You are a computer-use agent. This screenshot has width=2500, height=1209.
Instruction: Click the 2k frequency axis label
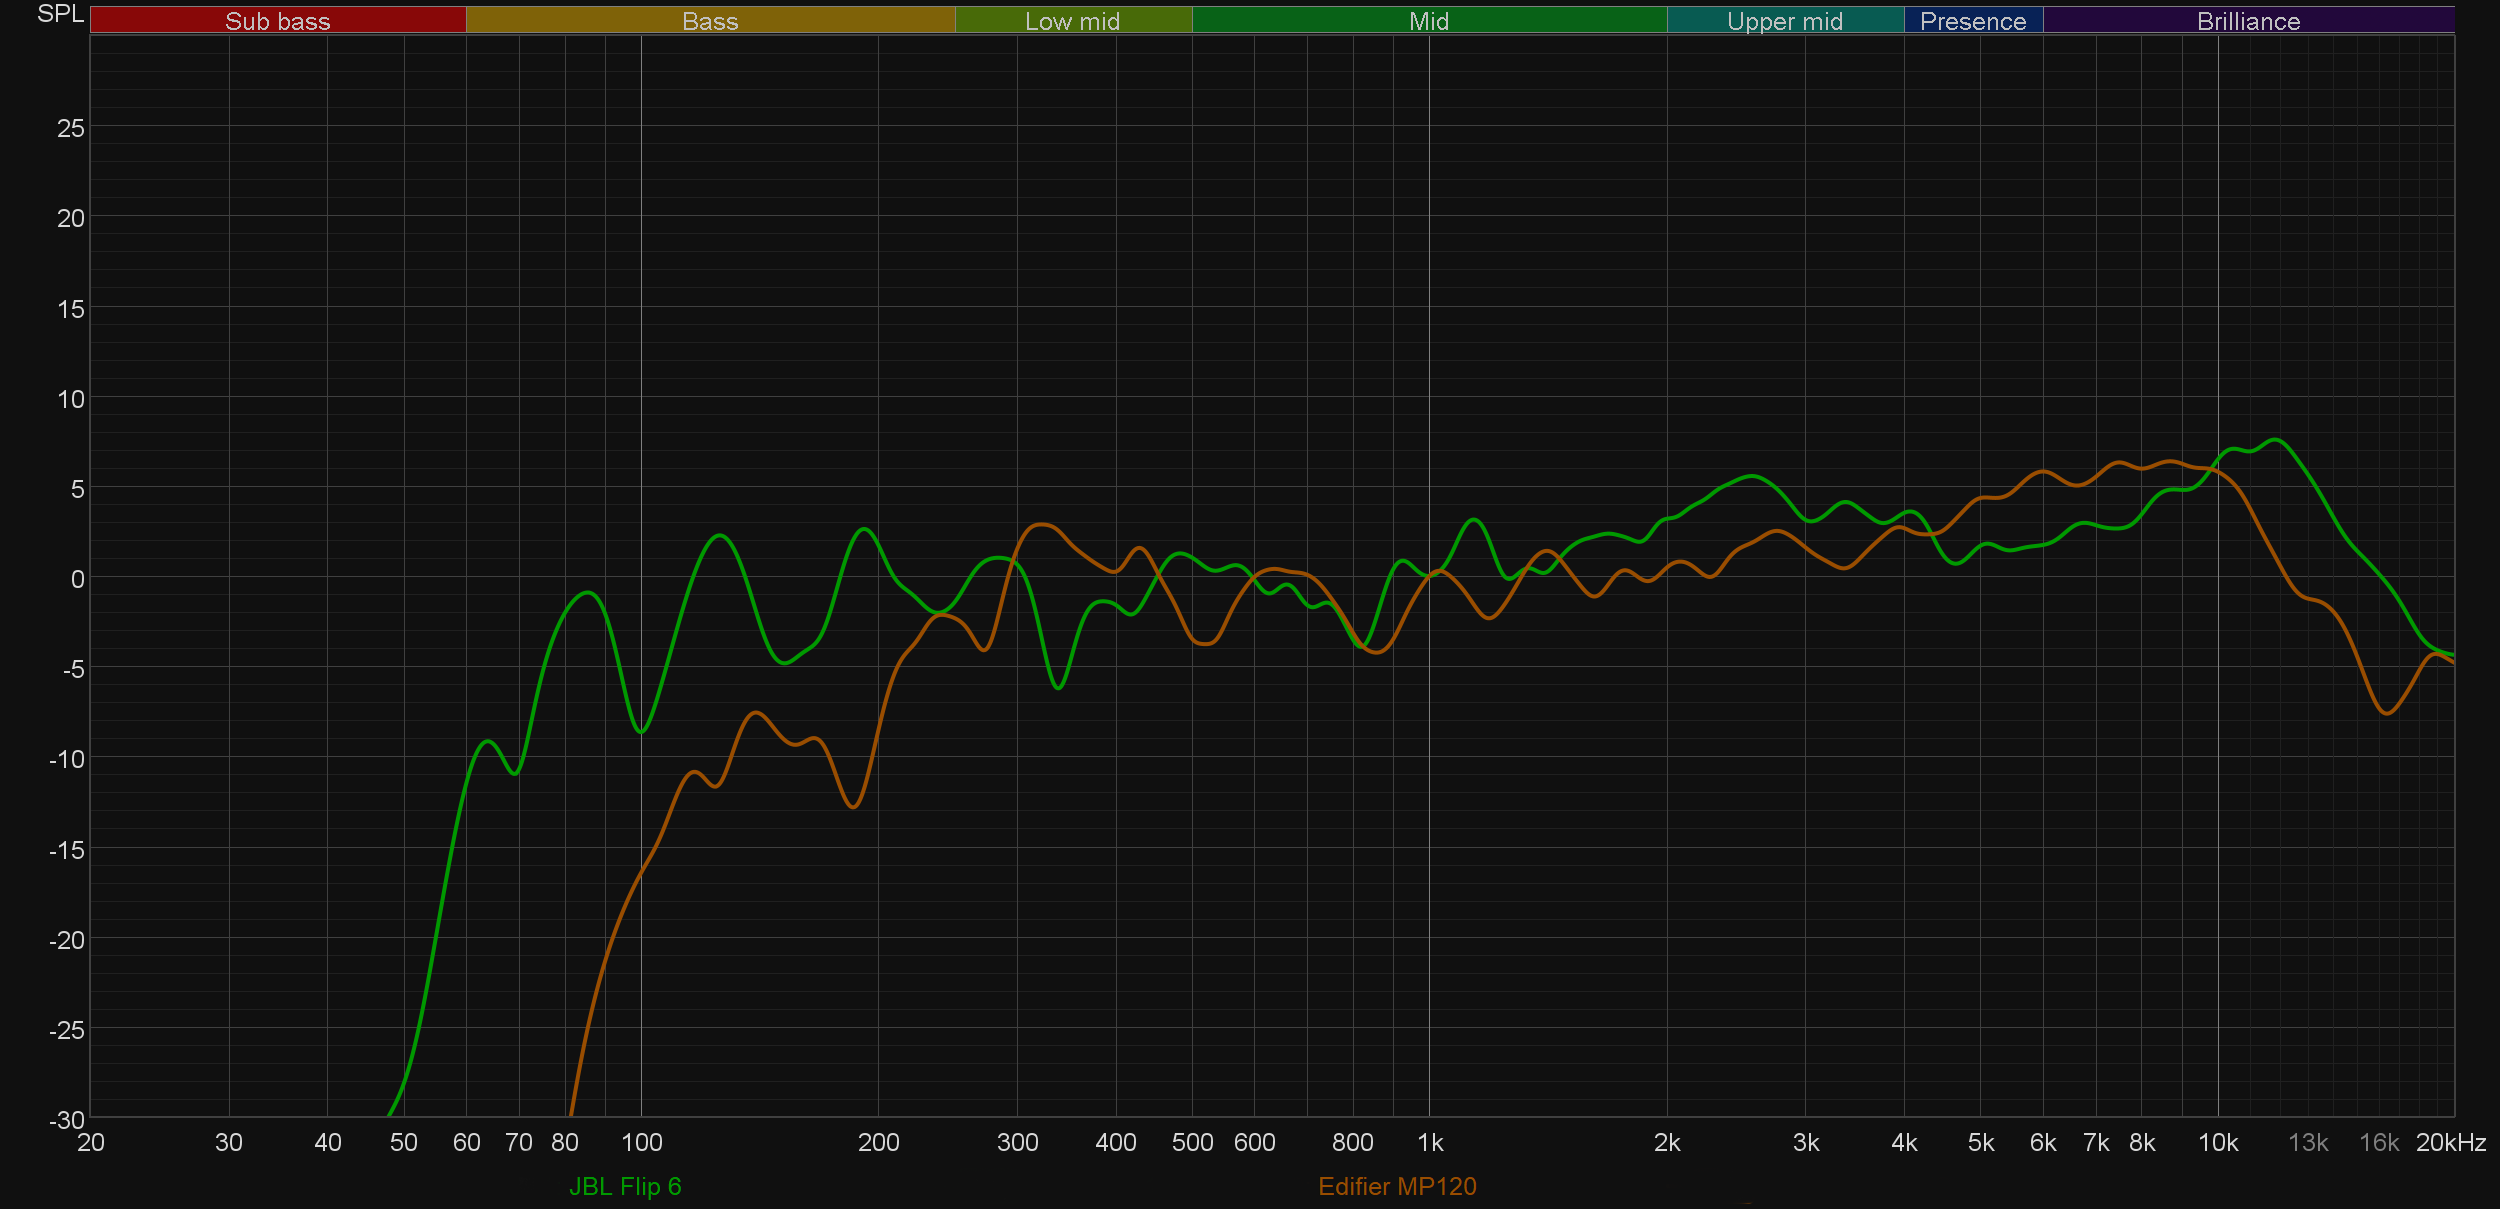click(x=1666, y=1142)
